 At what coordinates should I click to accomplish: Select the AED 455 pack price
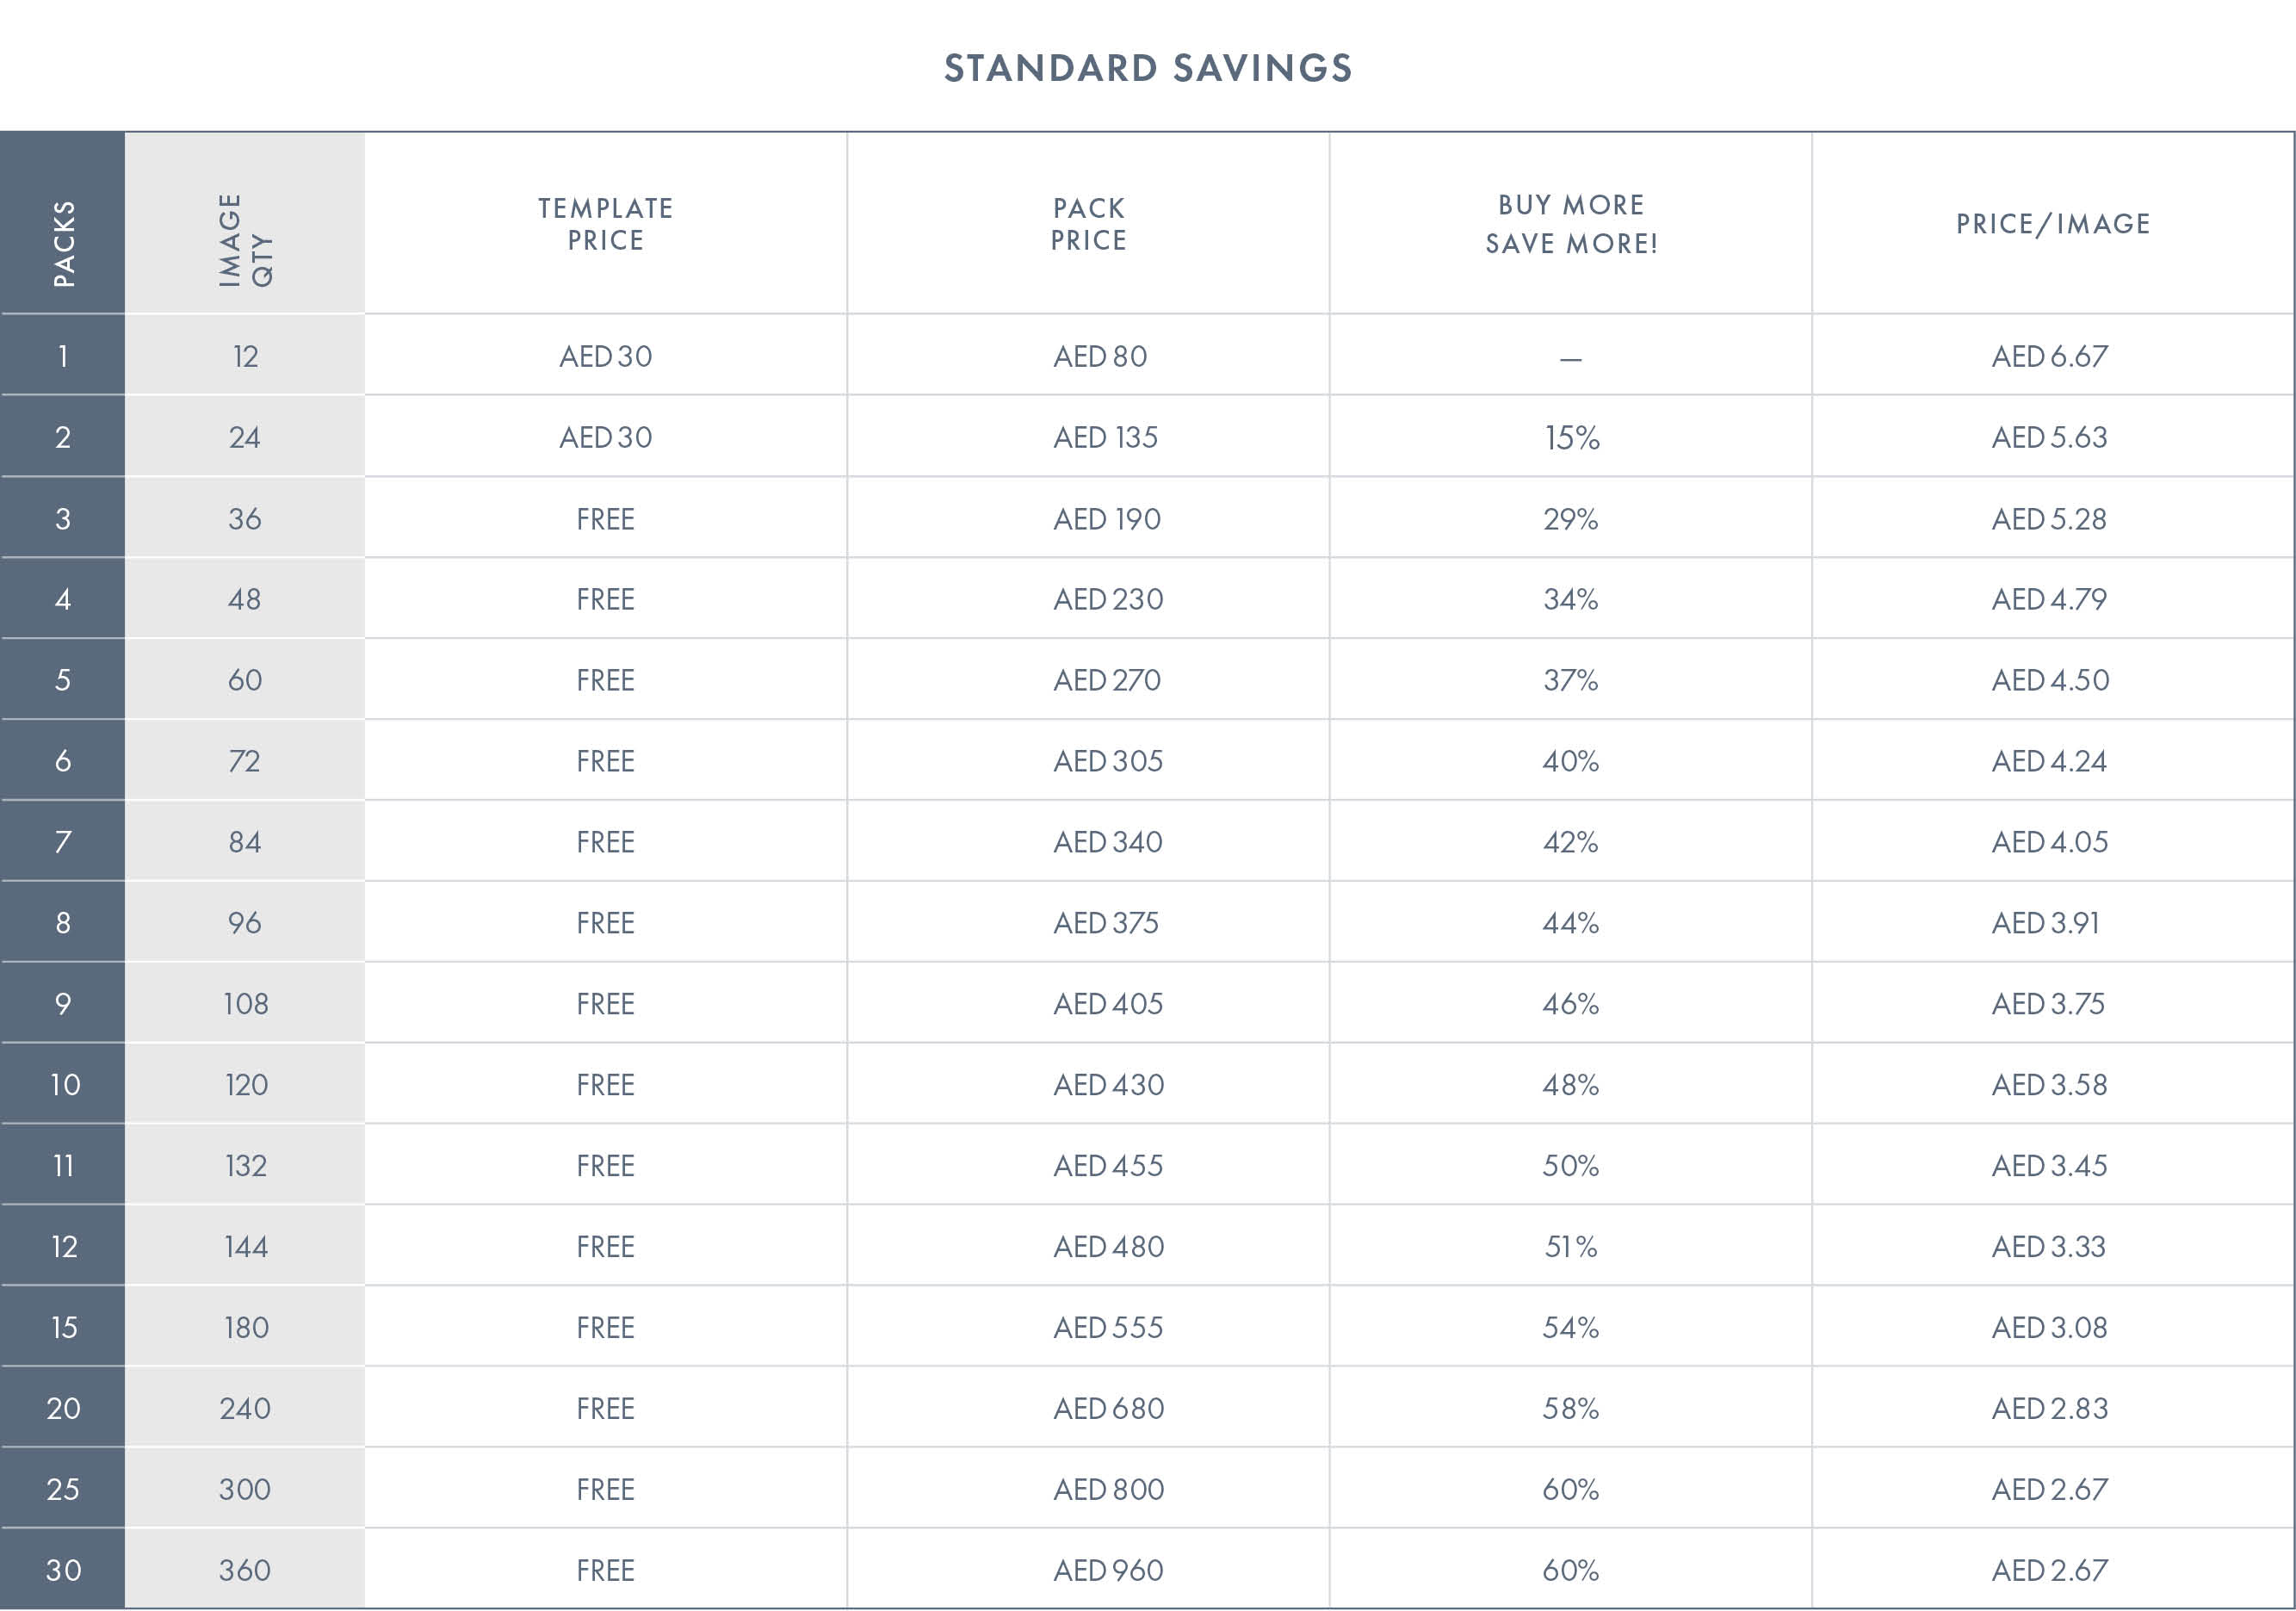(x=1108, y=1166)
